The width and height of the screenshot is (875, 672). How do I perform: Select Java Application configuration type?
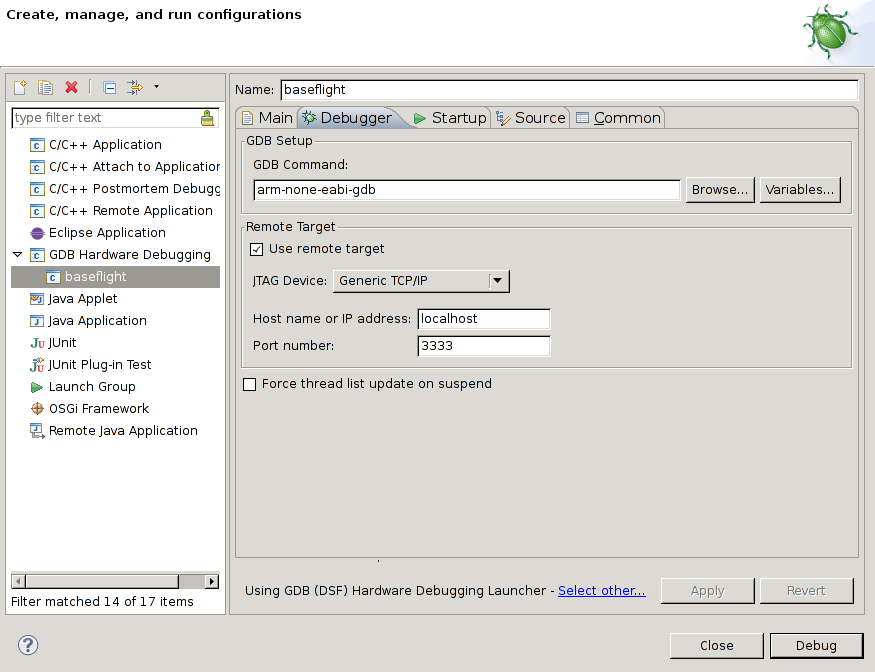(97, 320)
